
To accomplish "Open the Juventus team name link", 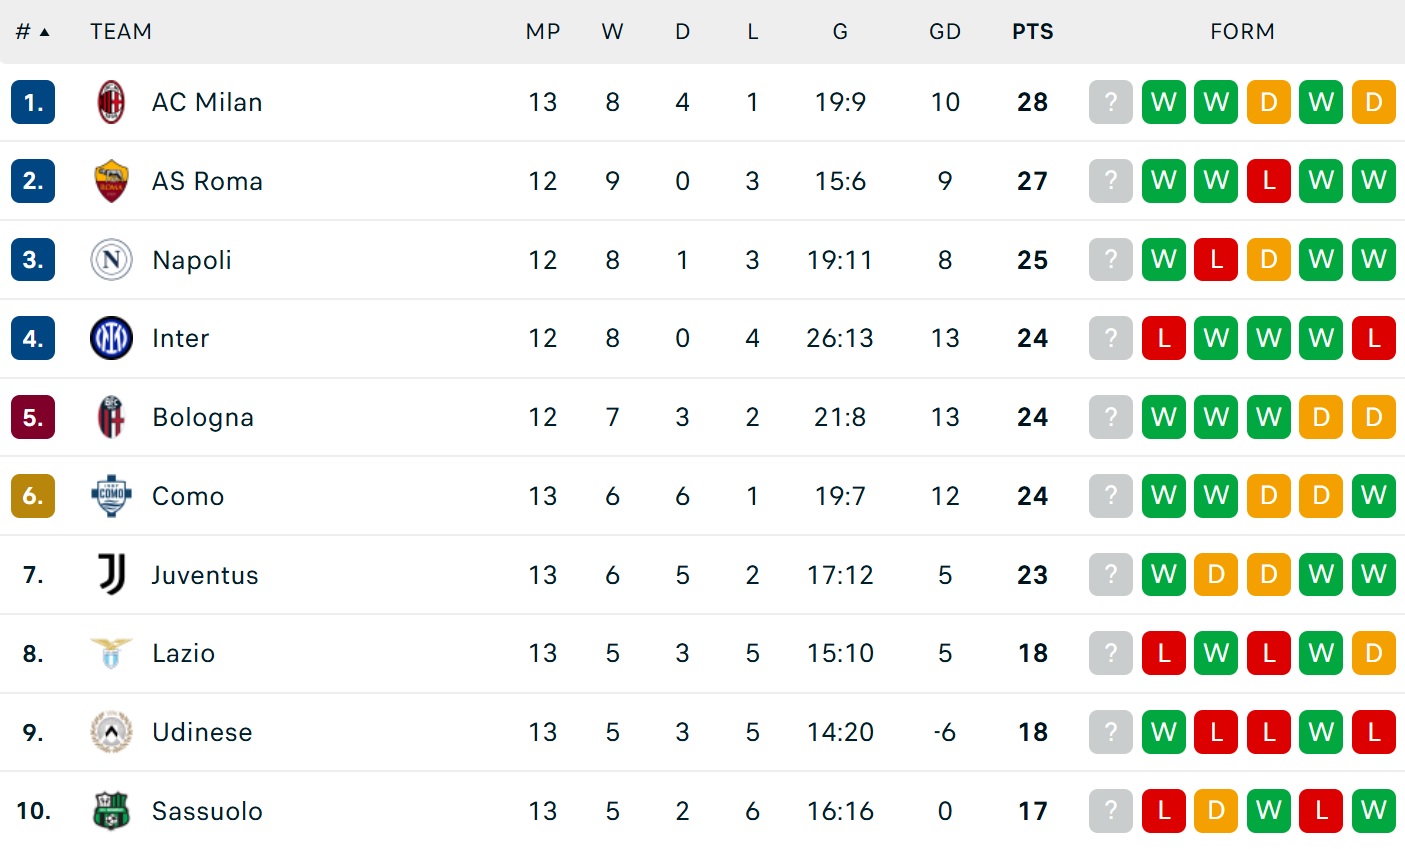I will coord(205,575).
